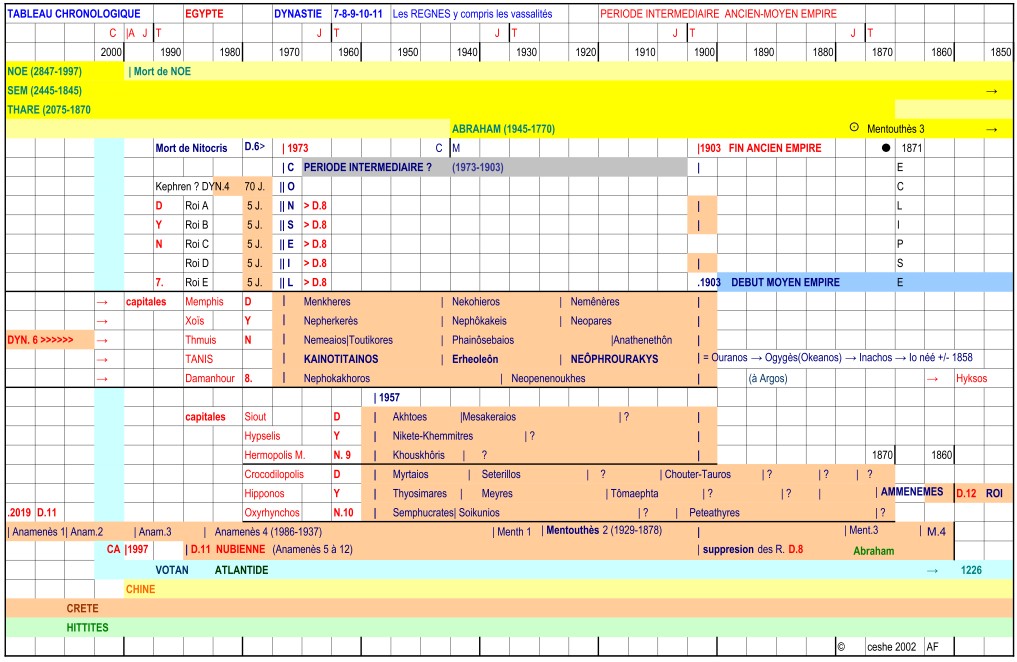Select the "Menkheres" king name
This screenshot has width=1017, height=662.
(327, 302)
